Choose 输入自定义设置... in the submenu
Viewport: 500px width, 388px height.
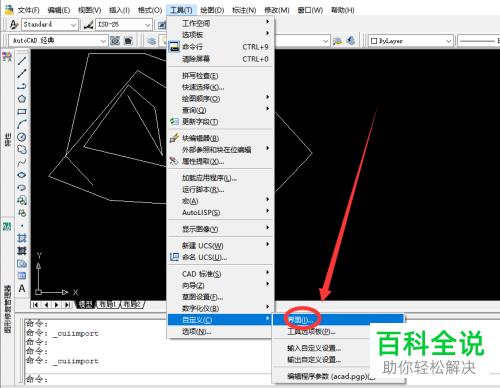pos(338,348)
